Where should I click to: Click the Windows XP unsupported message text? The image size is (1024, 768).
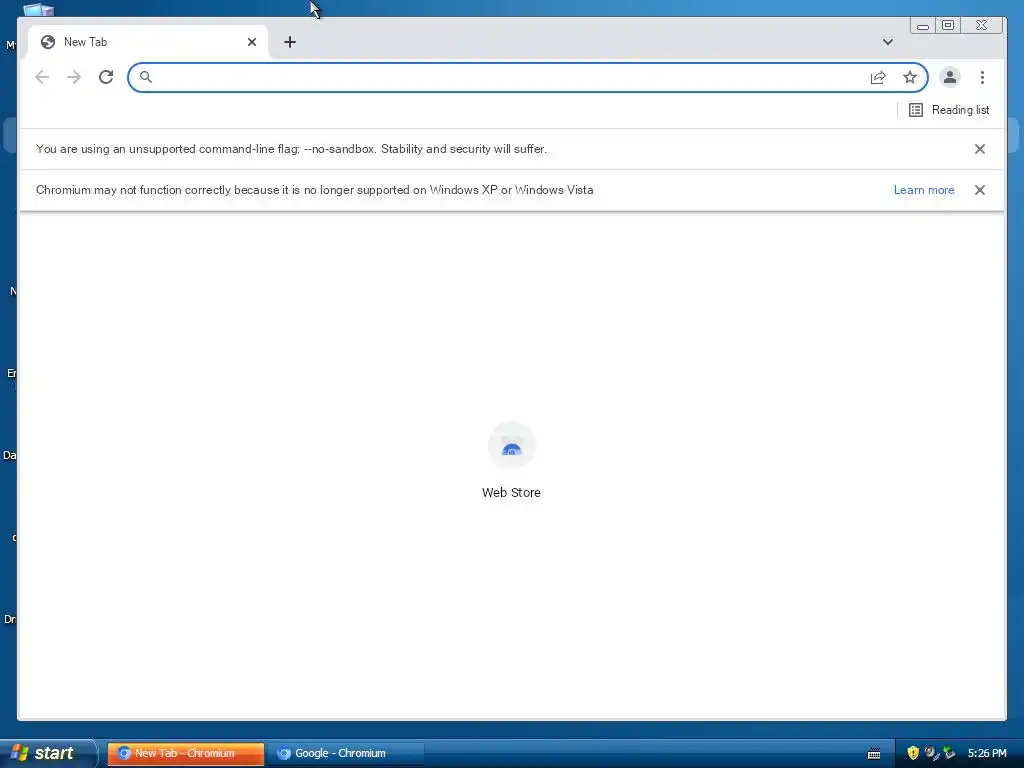[x=315, y=190]
